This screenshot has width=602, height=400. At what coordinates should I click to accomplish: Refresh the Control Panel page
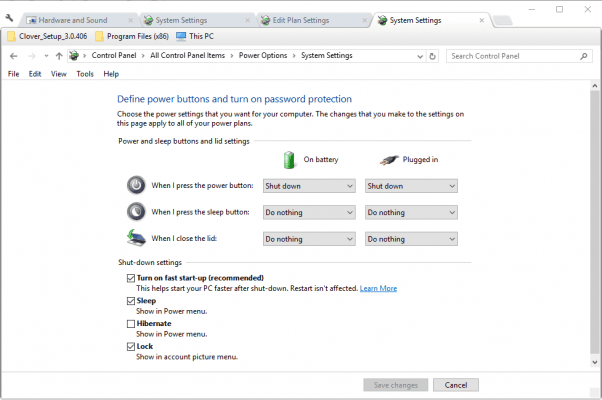click(x=432, y=56)
